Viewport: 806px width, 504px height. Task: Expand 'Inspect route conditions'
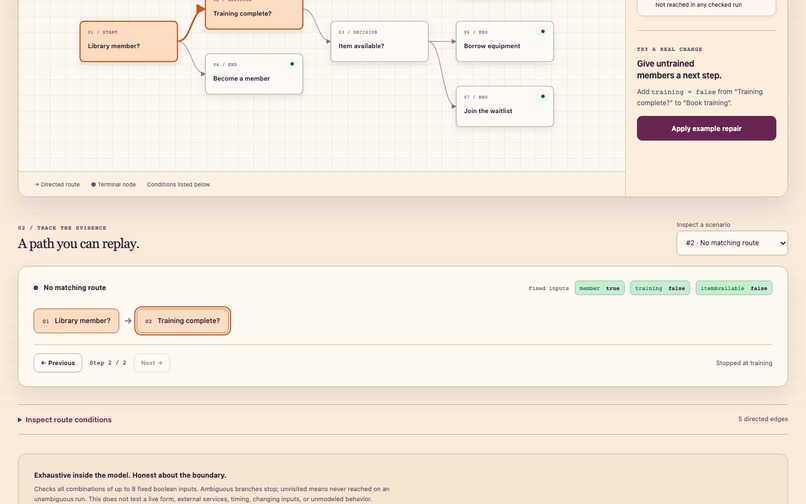pyautogui.click(x=65, y=420)
